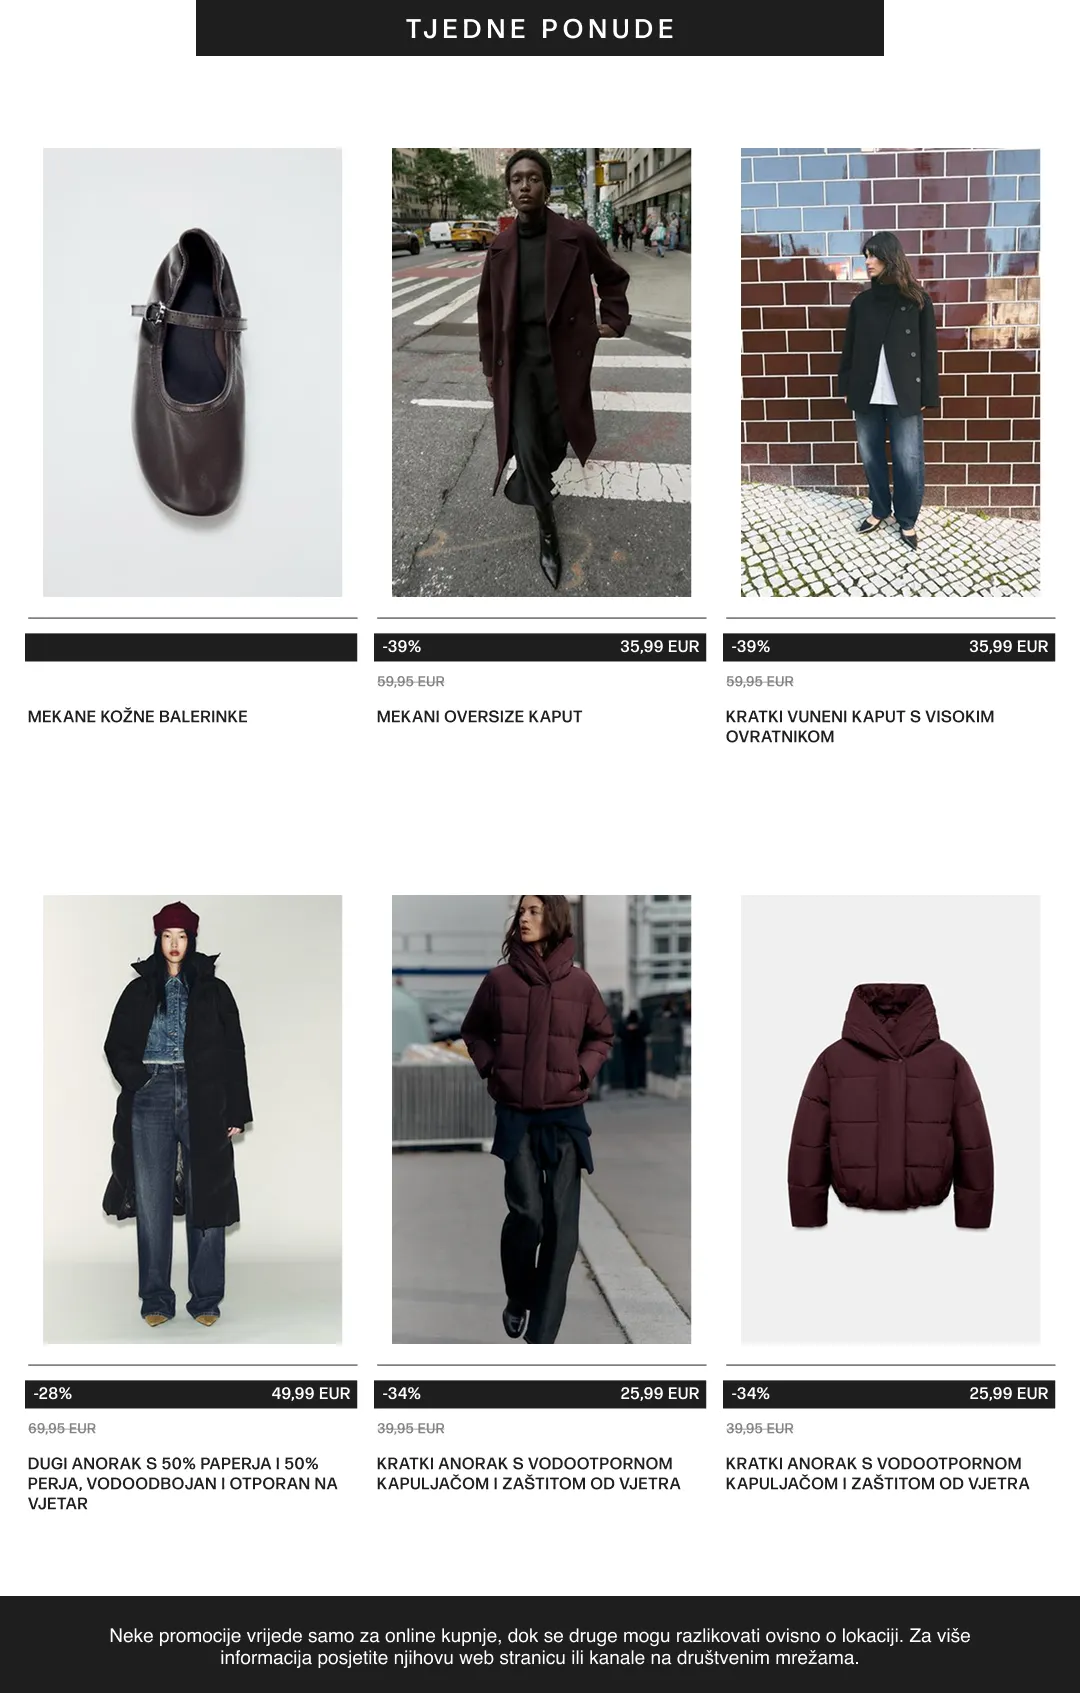This screenshot has width=1080, height=1693.
Task: Click the -34% badge under street puffer photo
Action: (x=402, y=1394)
